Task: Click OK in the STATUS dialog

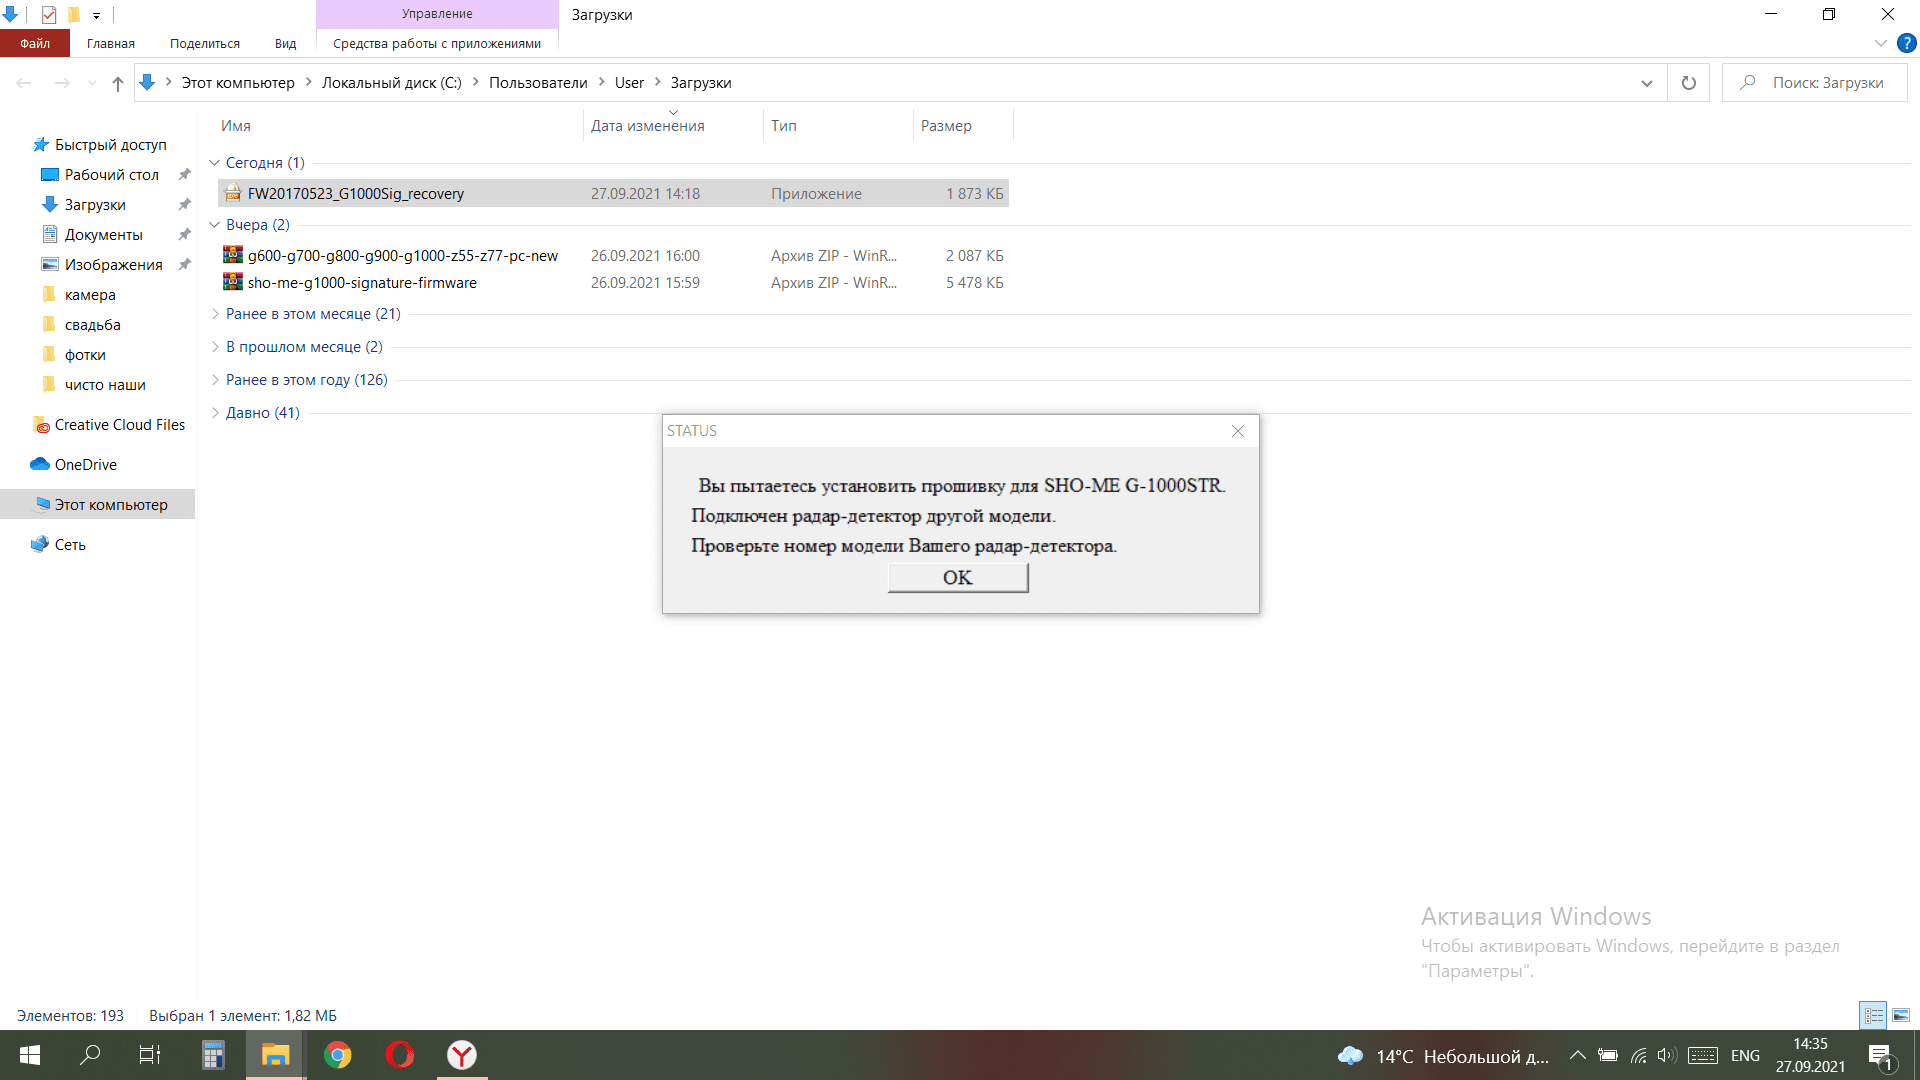Action: click(957, 578)
